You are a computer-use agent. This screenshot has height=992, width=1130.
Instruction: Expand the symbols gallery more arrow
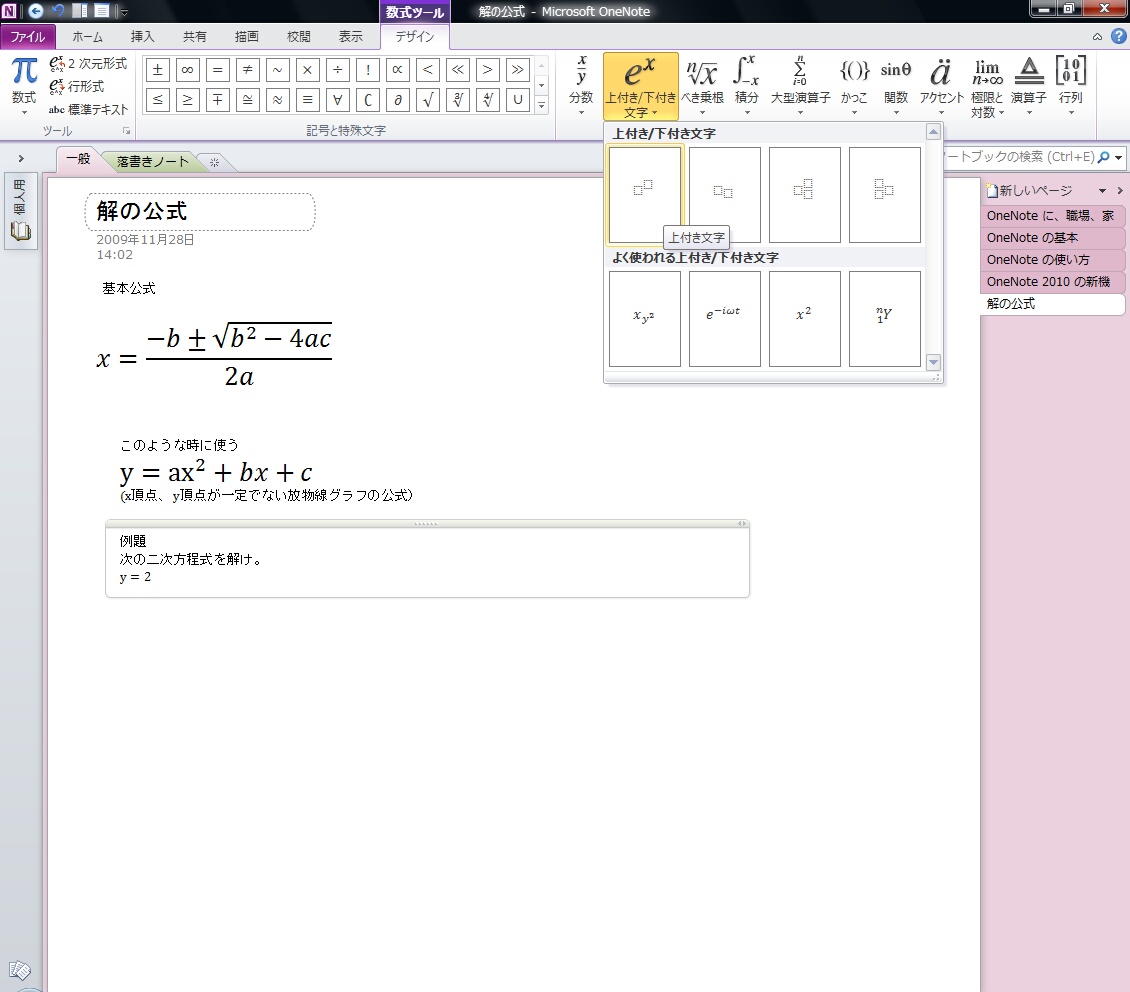(x=541, y=105)
